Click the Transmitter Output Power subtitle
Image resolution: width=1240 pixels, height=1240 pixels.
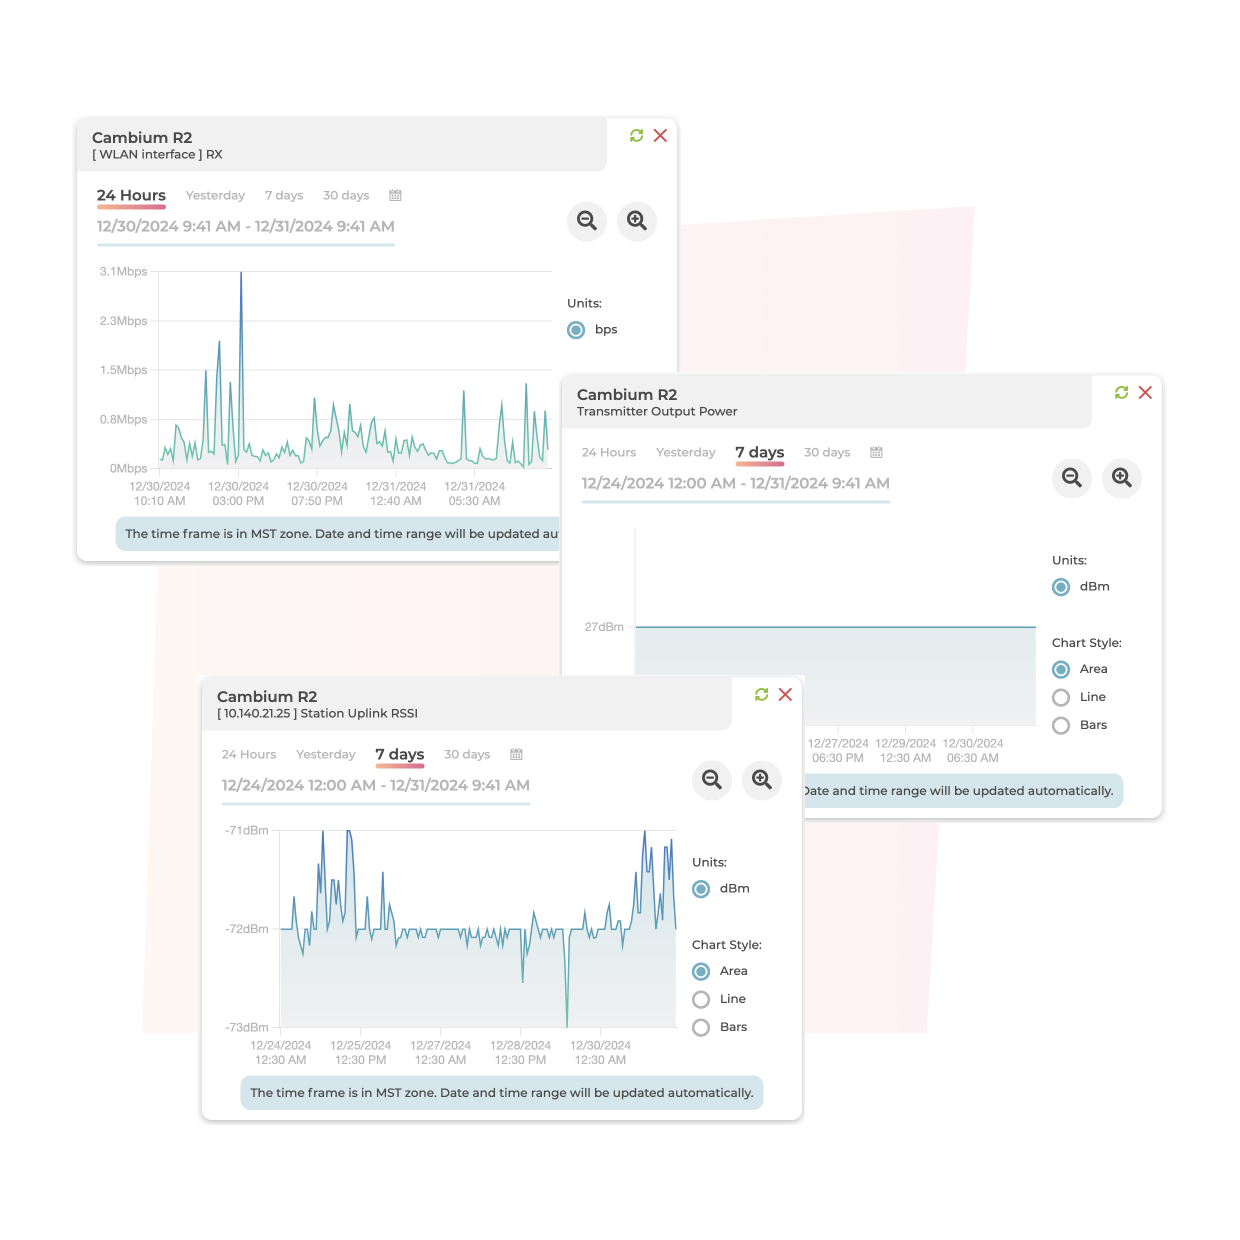[x=657, y=412]
